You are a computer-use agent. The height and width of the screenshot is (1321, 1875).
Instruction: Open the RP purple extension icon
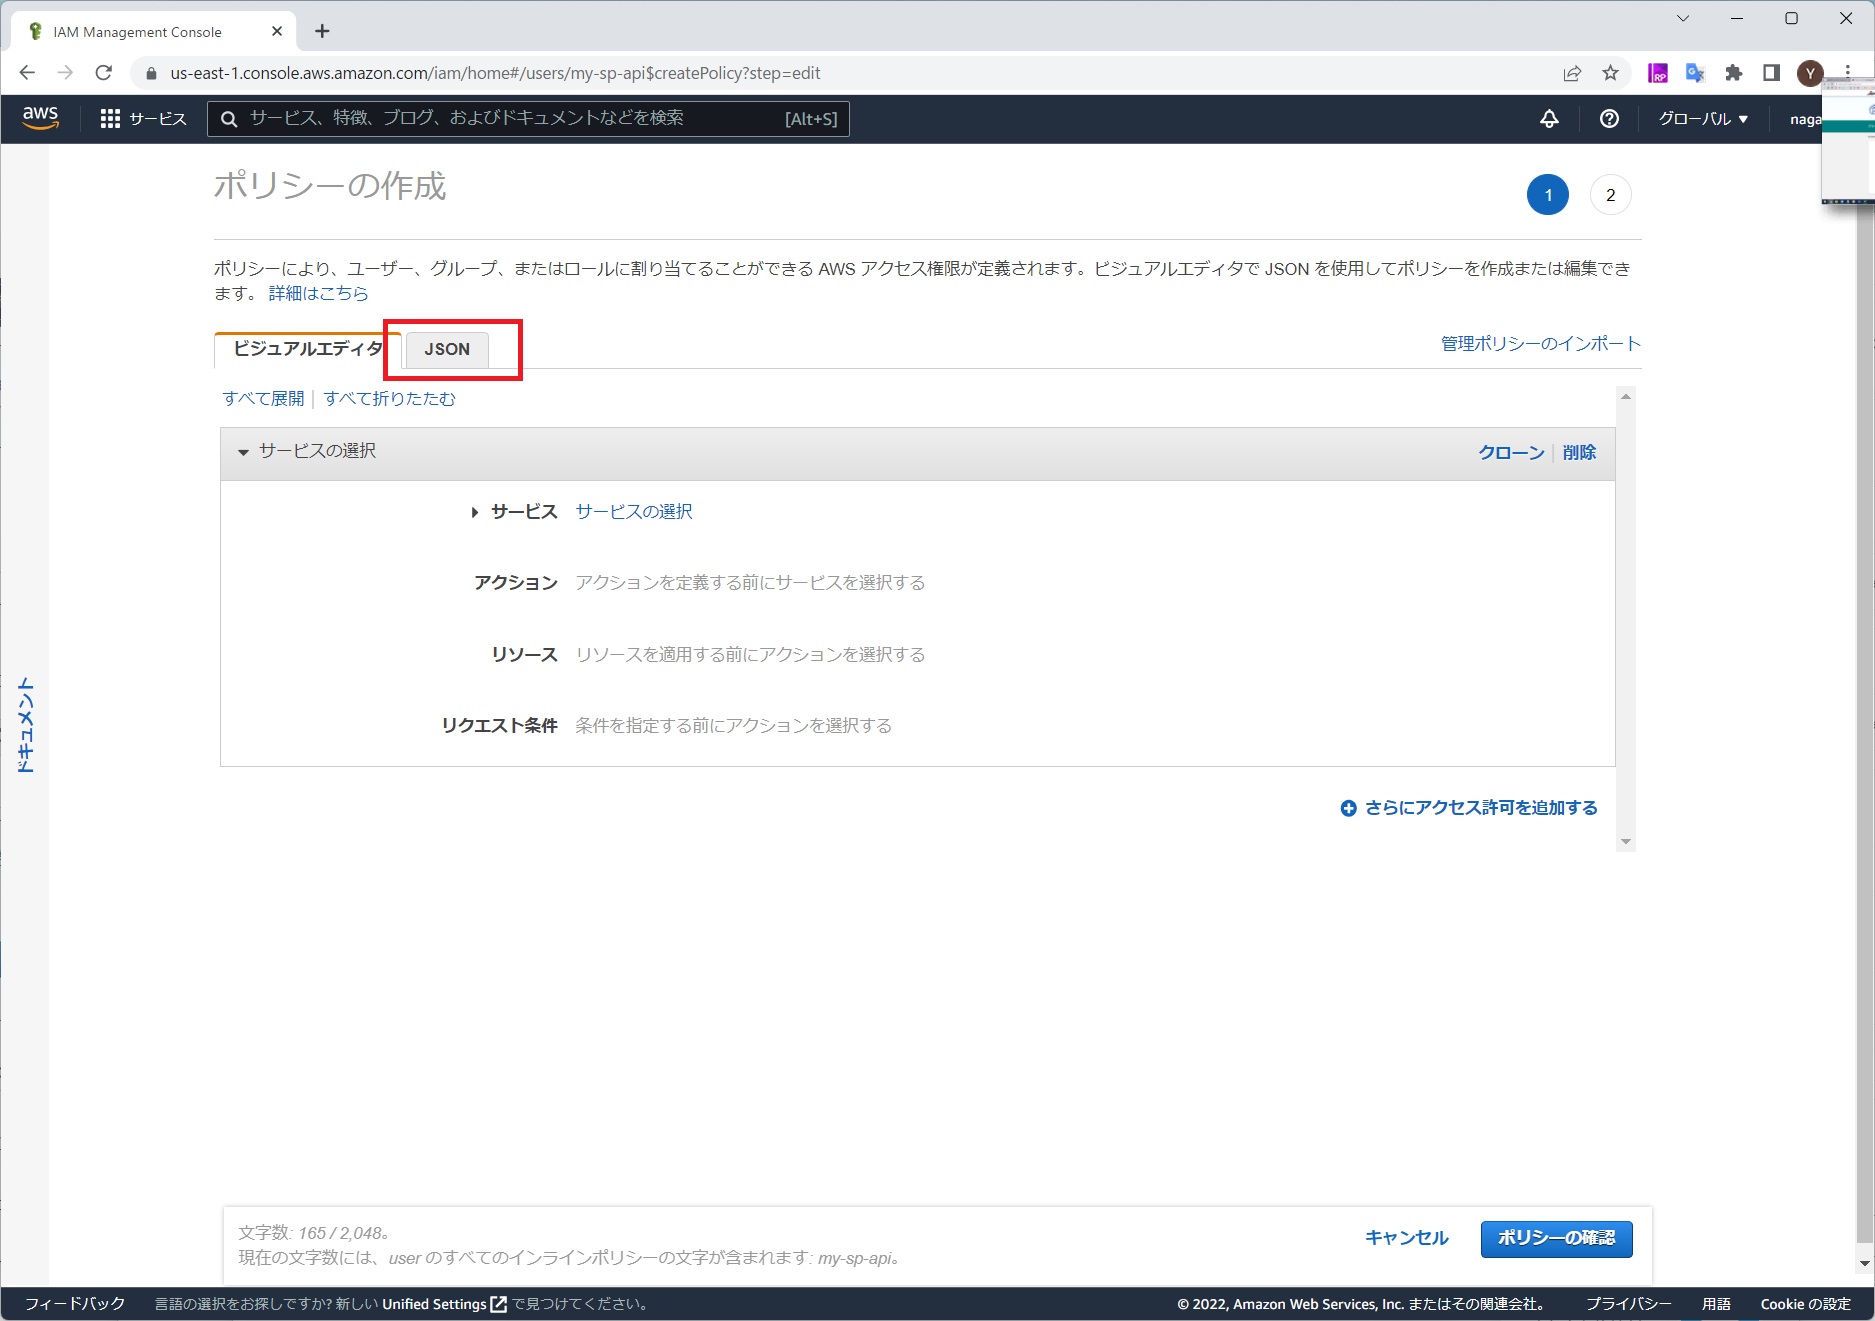click(1657, 72)
